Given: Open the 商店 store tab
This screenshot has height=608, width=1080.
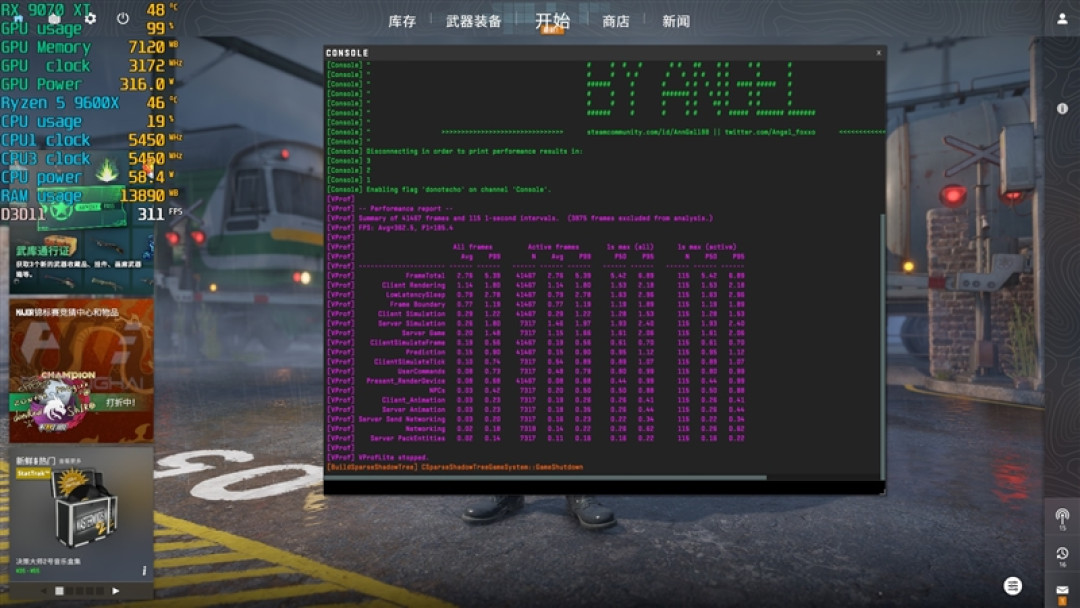Looking at the screenshot, I should tap(616, 21).
